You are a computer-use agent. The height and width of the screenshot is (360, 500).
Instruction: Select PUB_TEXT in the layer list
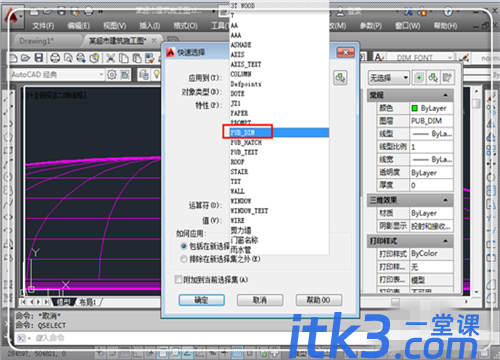tap(279, 152)
